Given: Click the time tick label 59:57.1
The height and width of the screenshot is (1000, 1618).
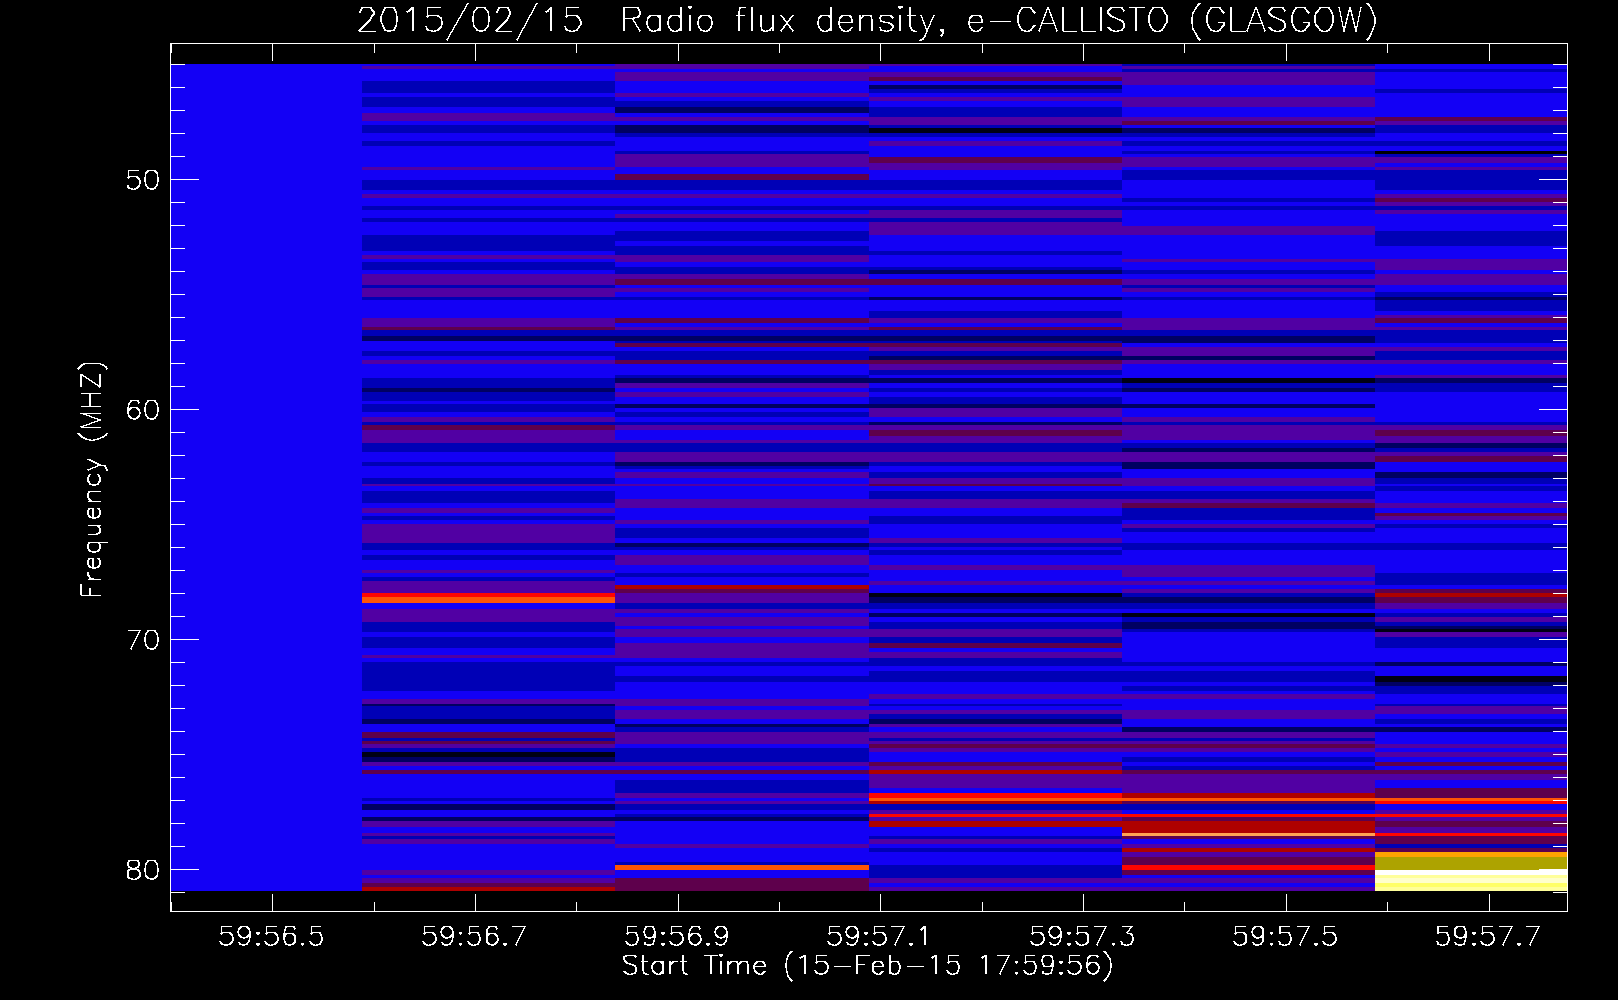Looking at the screenshot, I should 879,936.
